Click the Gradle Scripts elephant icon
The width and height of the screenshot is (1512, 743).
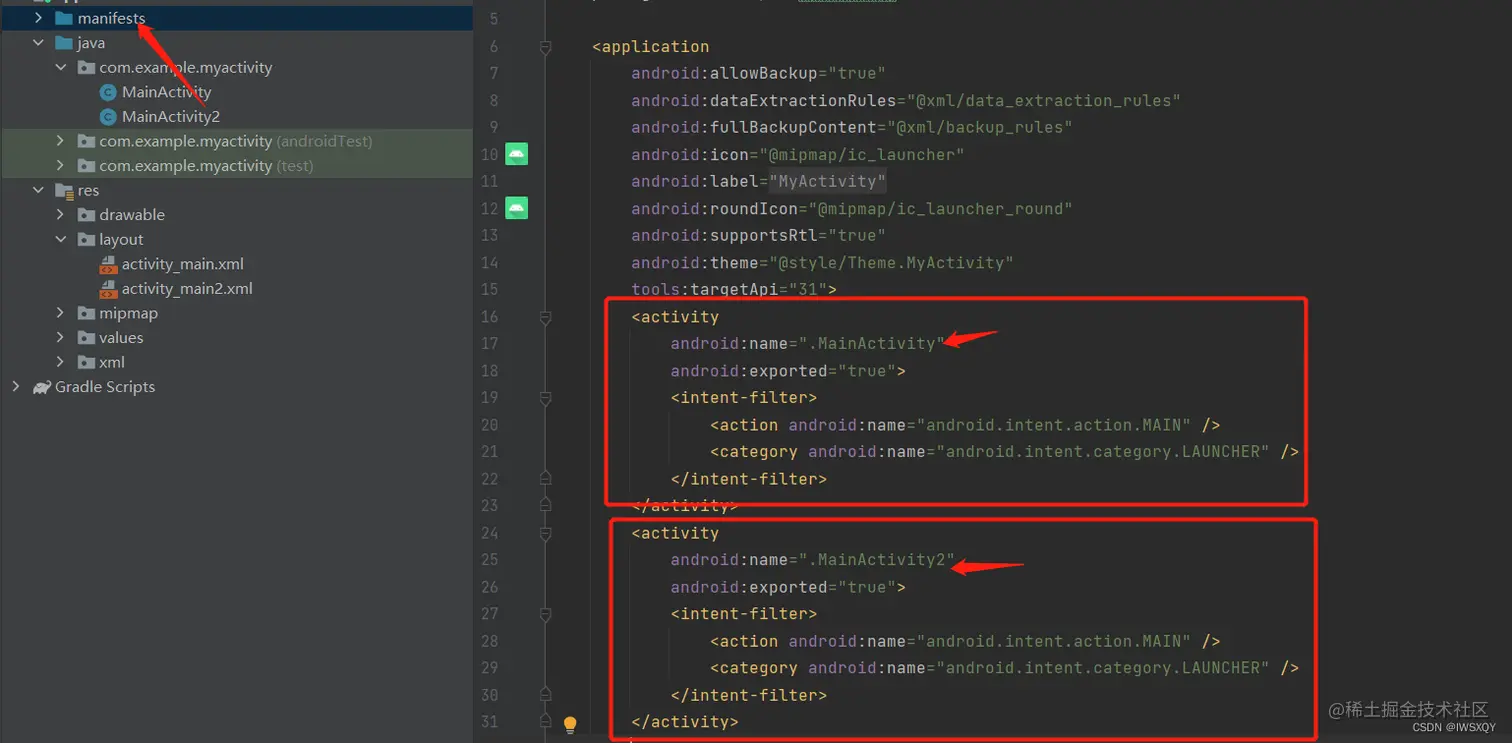click(41, 387)
